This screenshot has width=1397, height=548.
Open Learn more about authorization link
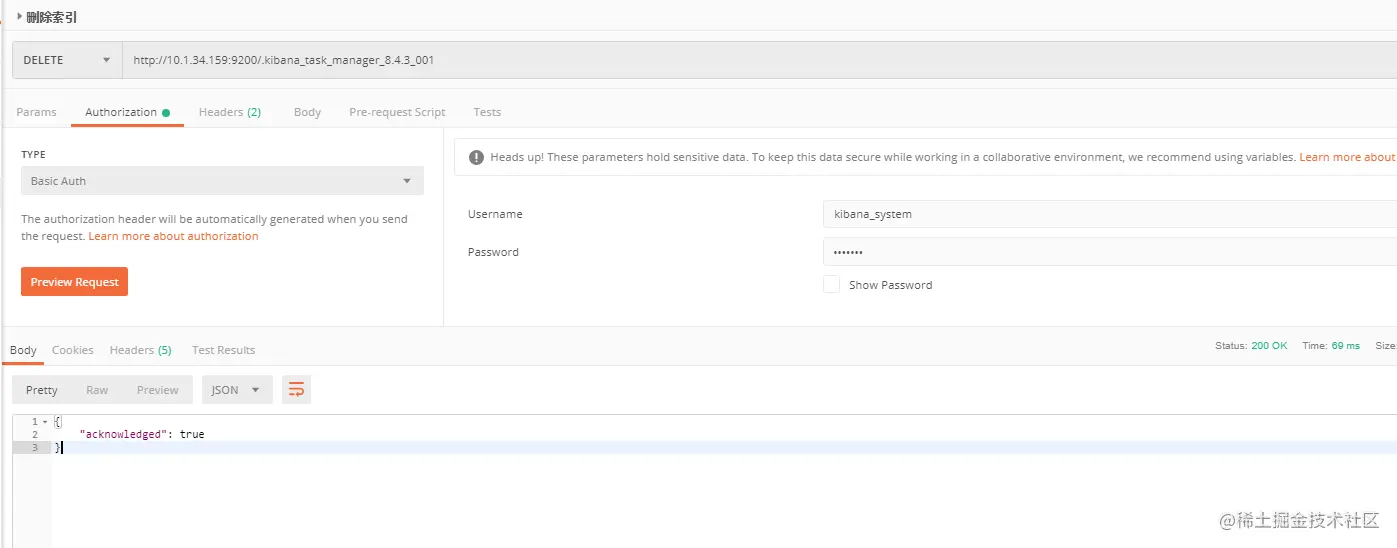pos(173,236)
